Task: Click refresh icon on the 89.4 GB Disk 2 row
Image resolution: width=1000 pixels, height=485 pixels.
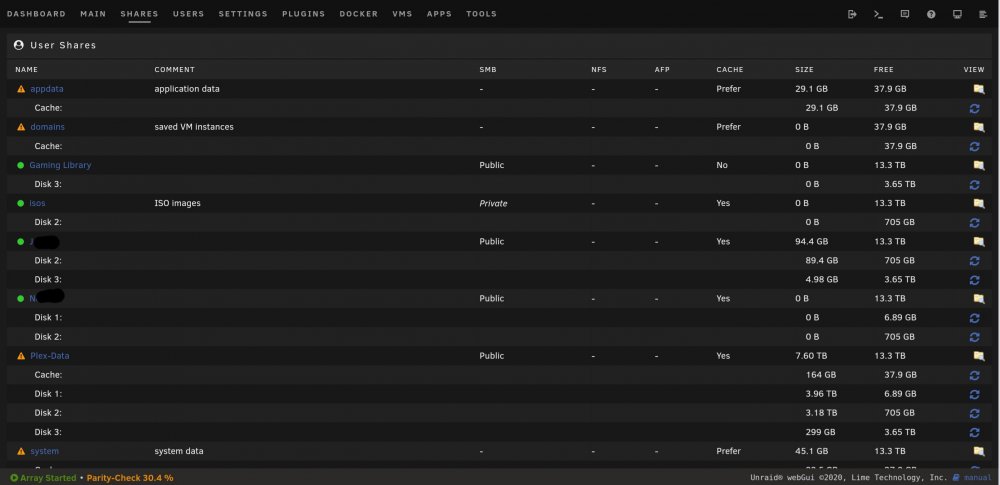Action: [974, 261]
